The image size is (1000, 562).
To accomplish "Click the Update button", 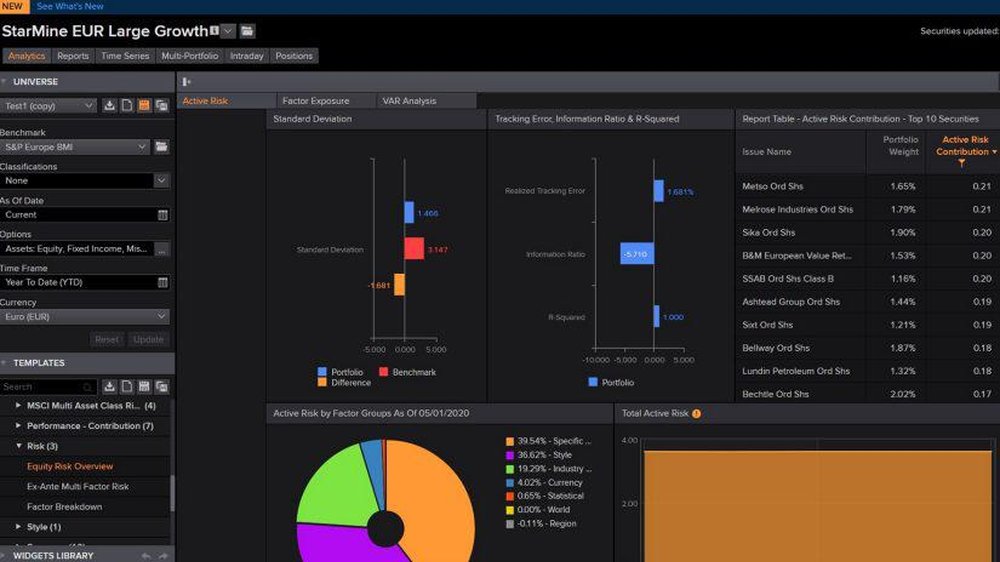I will (149, 339).
